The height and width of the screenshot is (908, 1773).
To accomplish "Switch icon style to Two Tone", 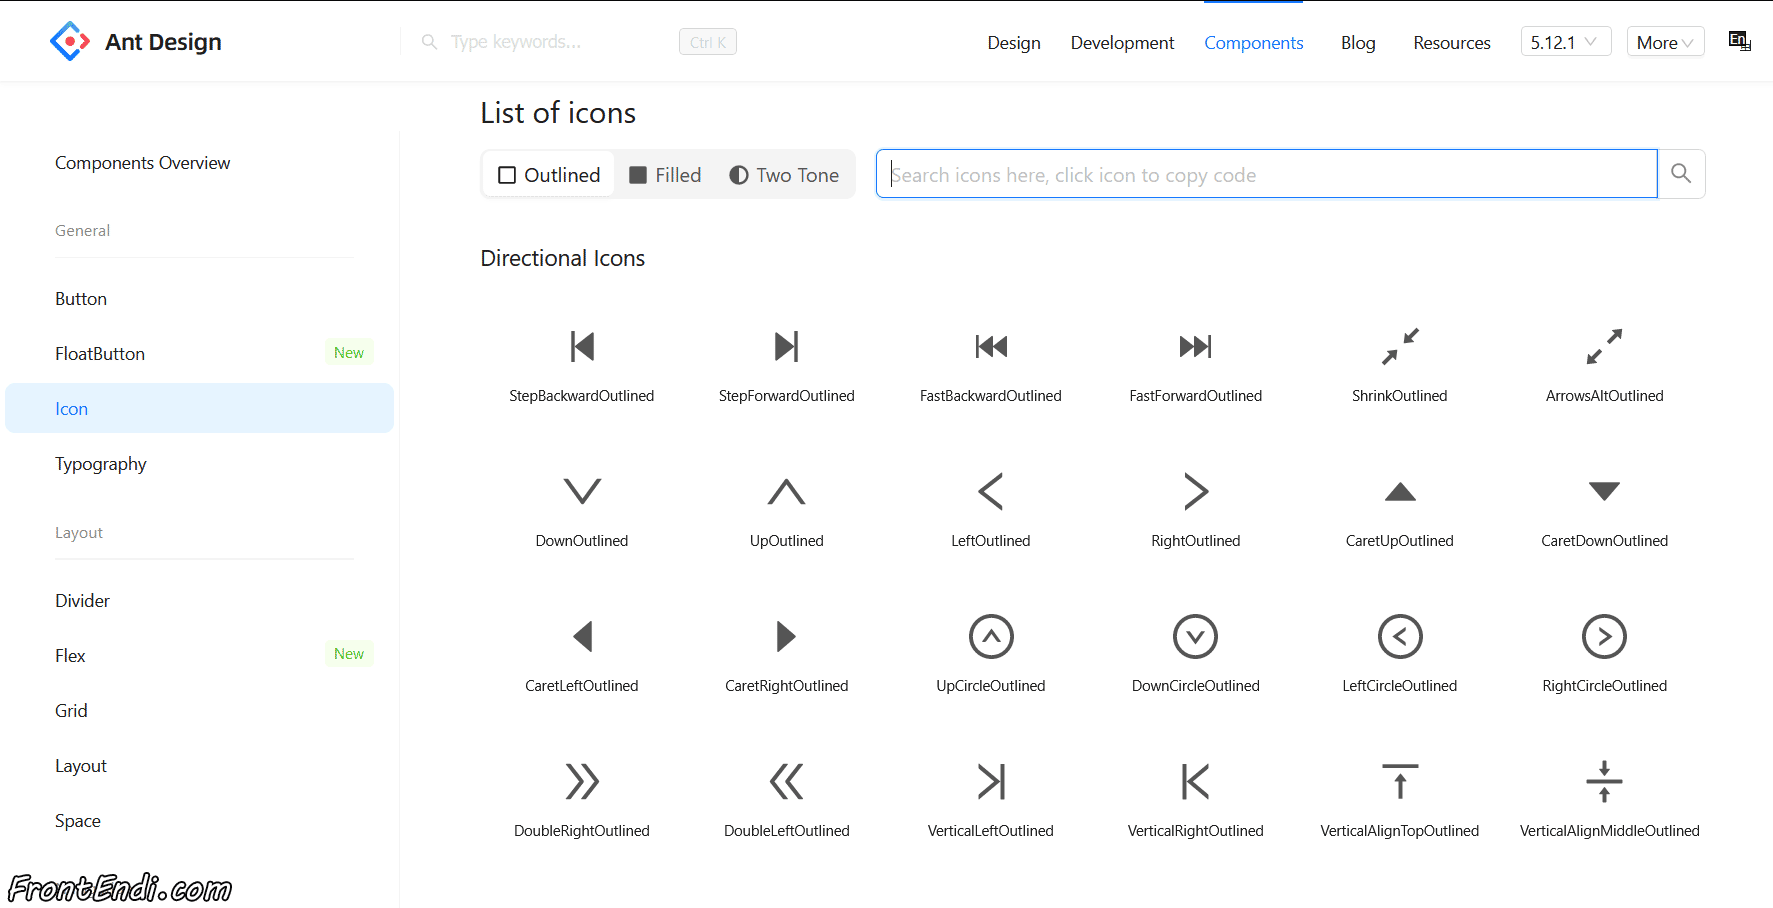I will (784, 175).
